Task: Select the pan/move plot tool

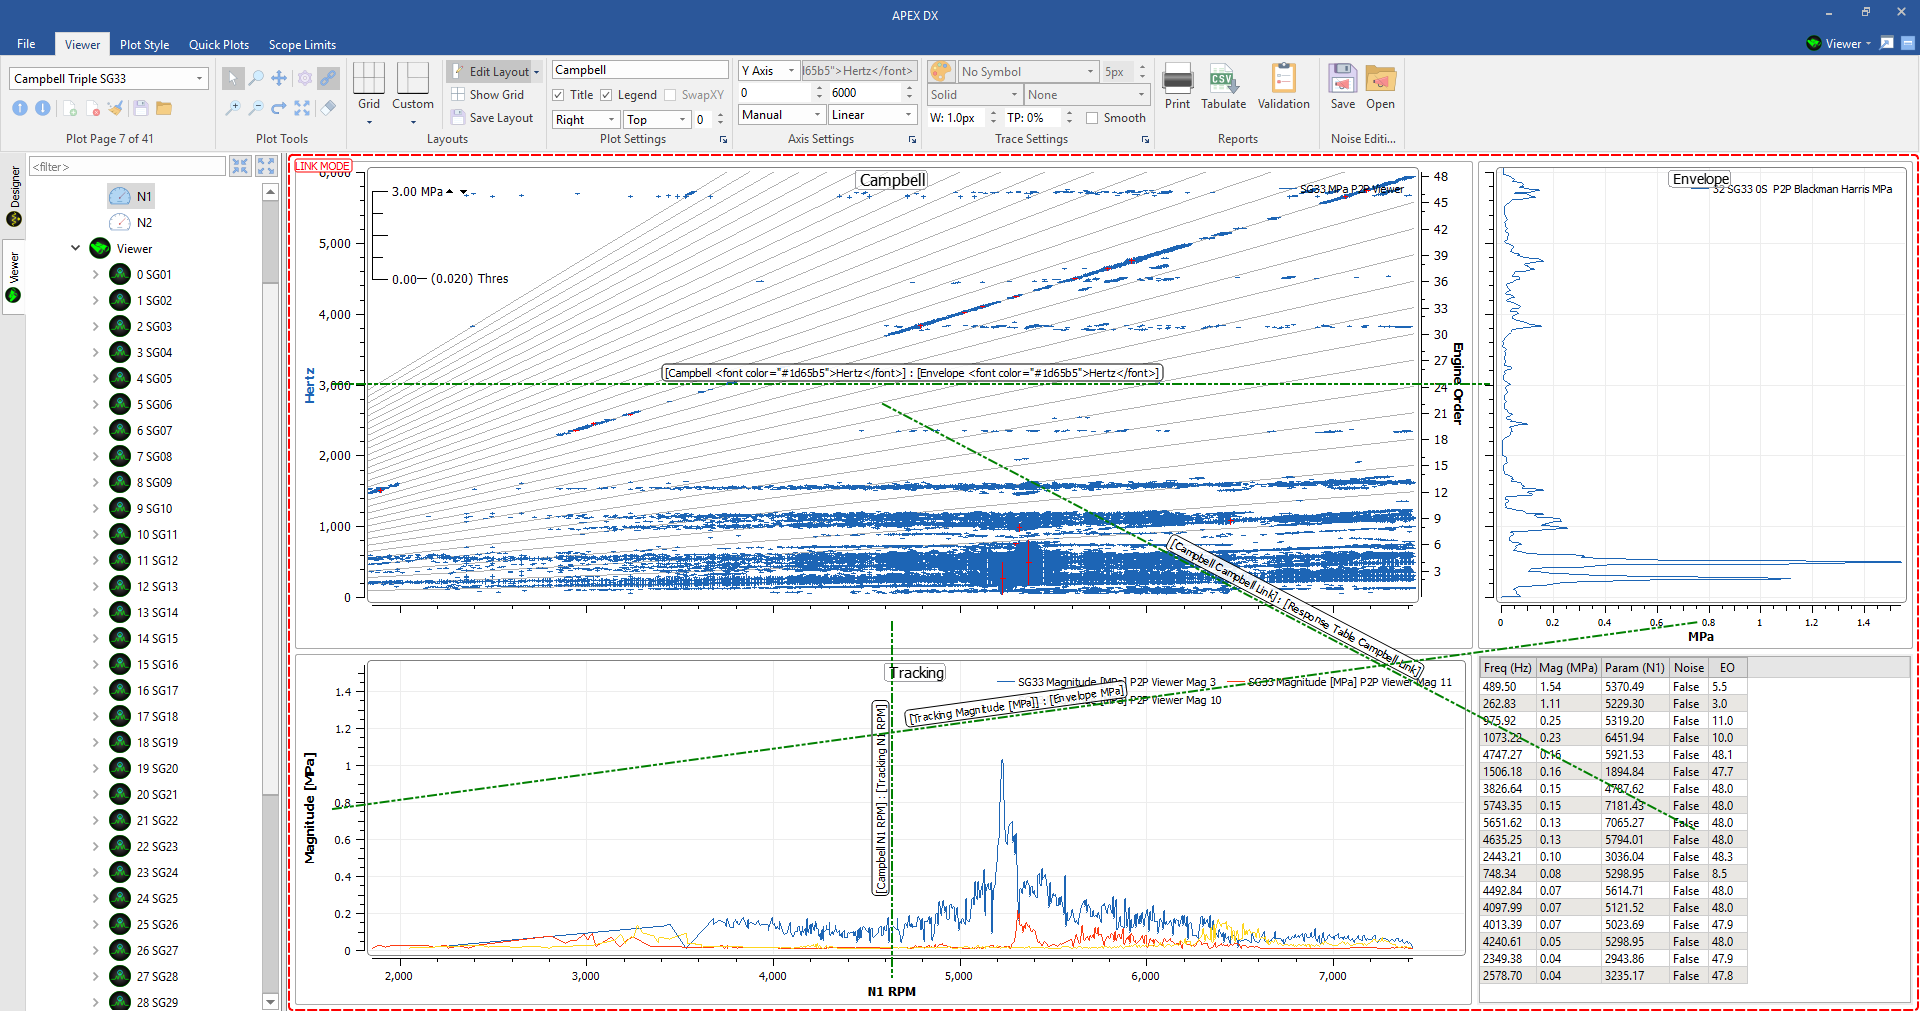Action: 279,78
